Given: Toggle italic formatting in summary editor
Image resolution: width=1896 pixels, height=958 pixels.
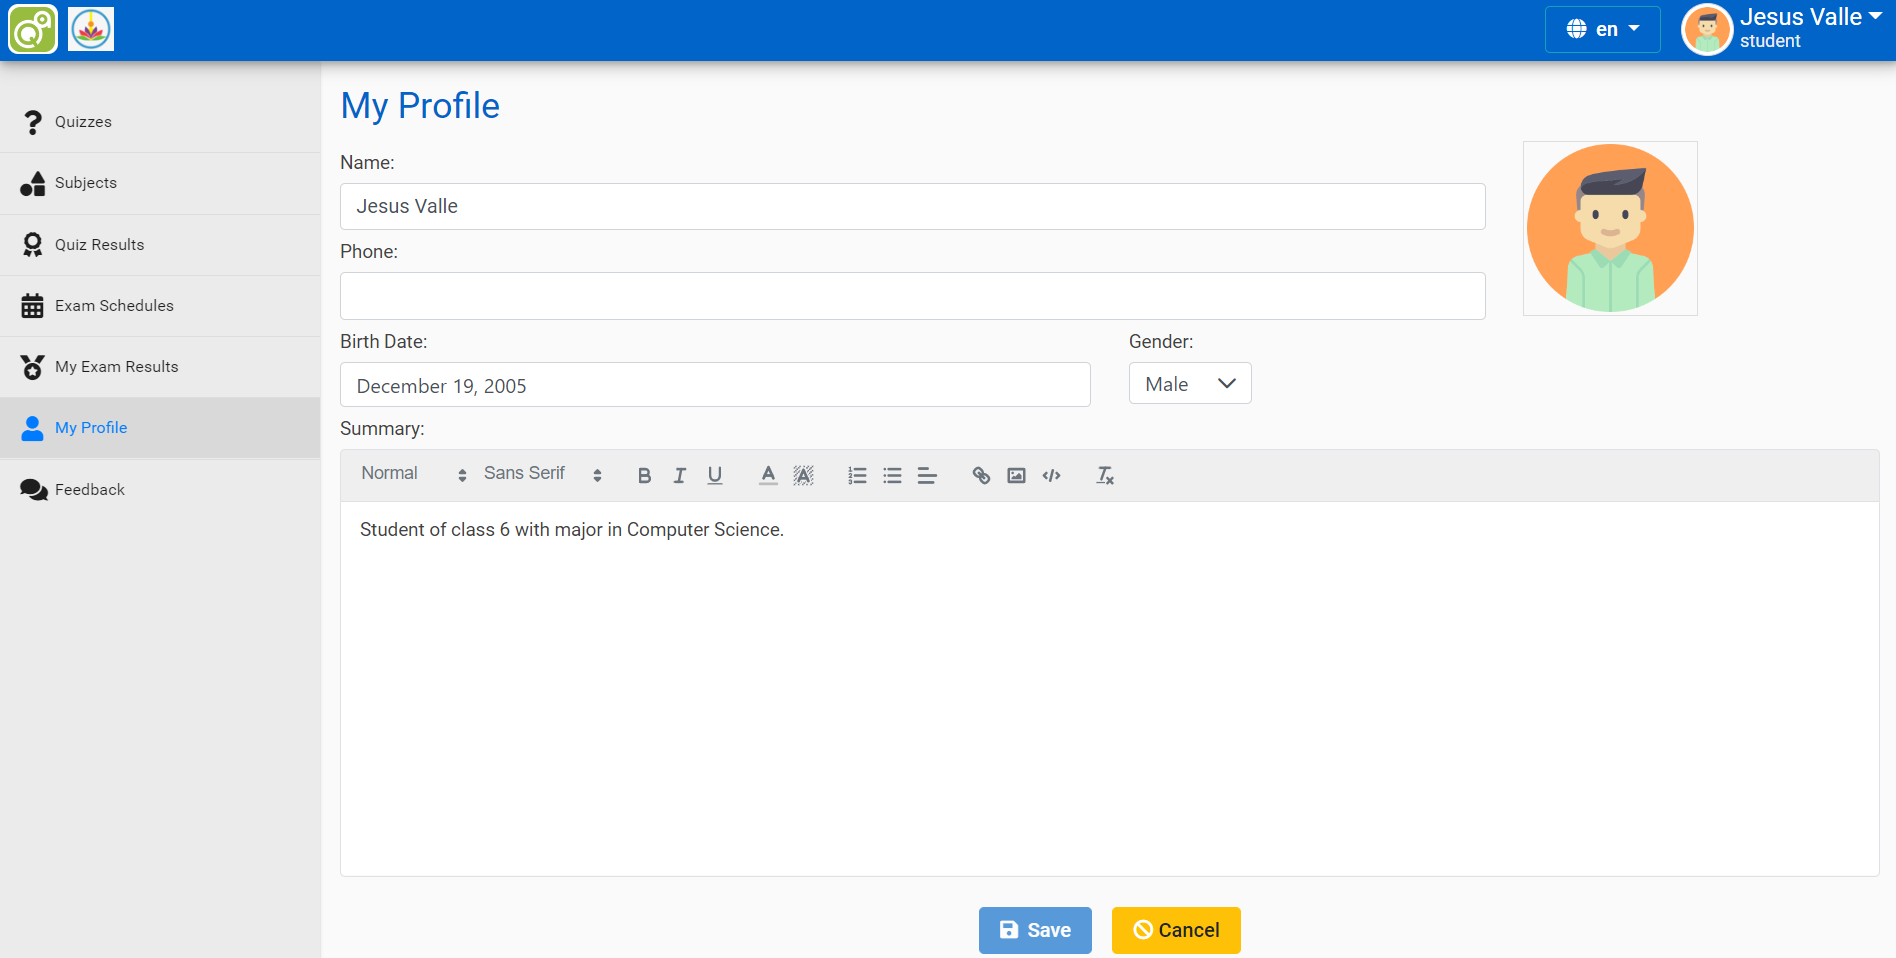Looking at the screenshot, I should click(x=680, y=476).
